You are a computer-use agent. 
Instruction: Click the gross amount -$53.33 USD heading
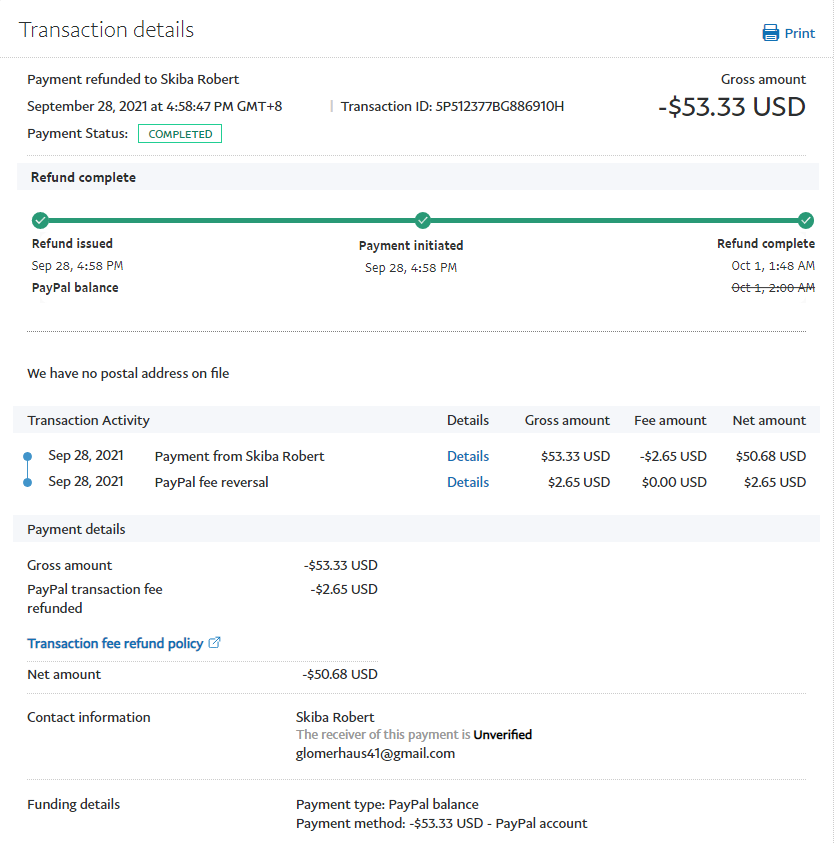point(732,107)
